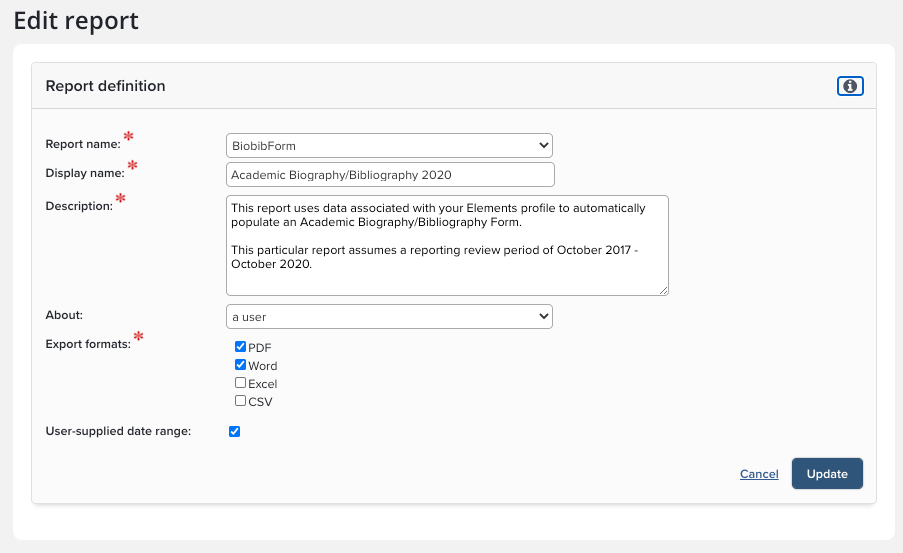
Task: Expand the About 'a user' dropdown
Action: pyautogui.click(x=389, y=317)
